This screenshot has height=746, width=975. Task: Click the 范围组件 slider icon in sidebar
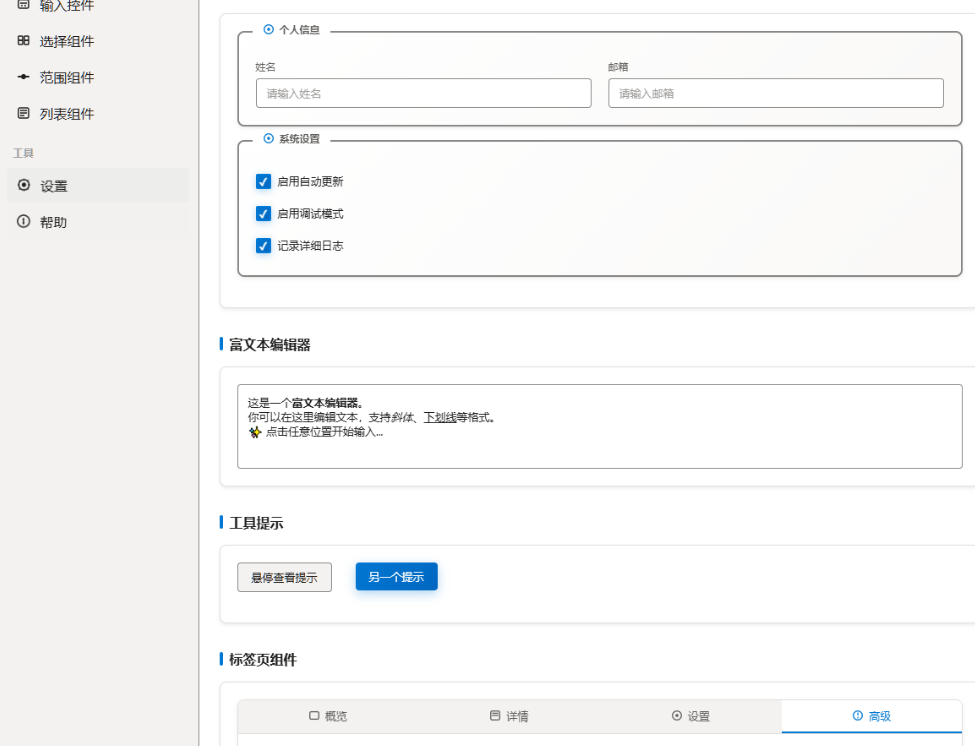coord(24,77)
